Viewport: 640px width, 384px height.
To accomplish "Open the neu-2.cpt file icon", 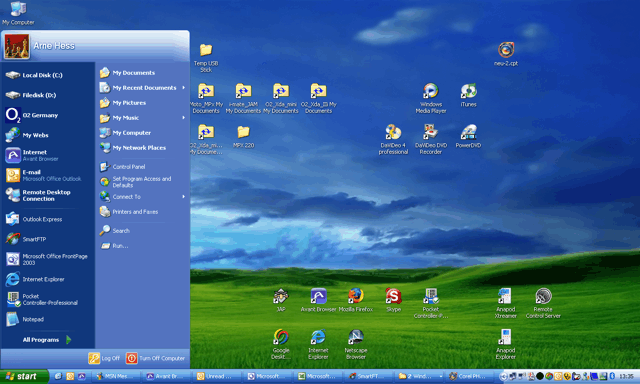I will [506, 54].
